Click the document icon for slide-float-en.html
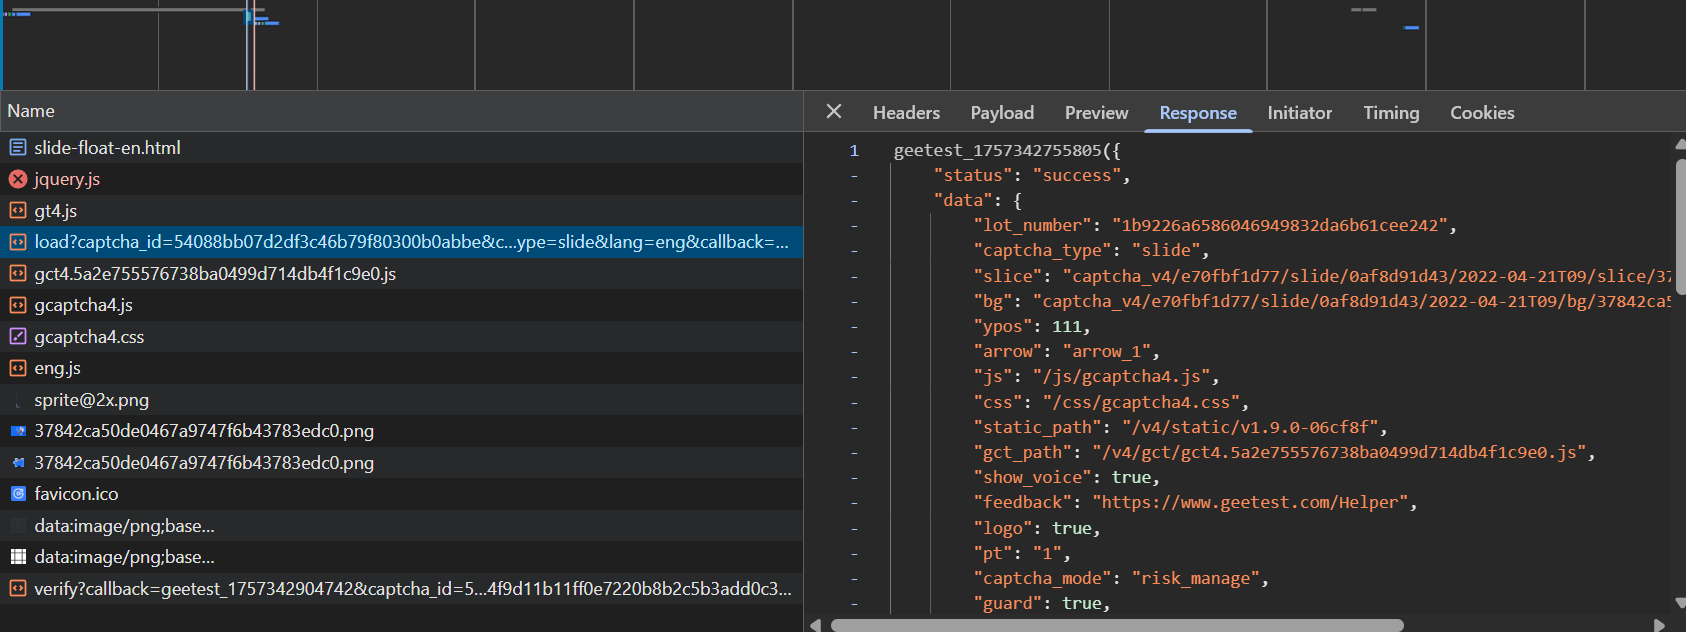Image resolution: width=1686 pixels, height=632 pixels. click(18, 148)
